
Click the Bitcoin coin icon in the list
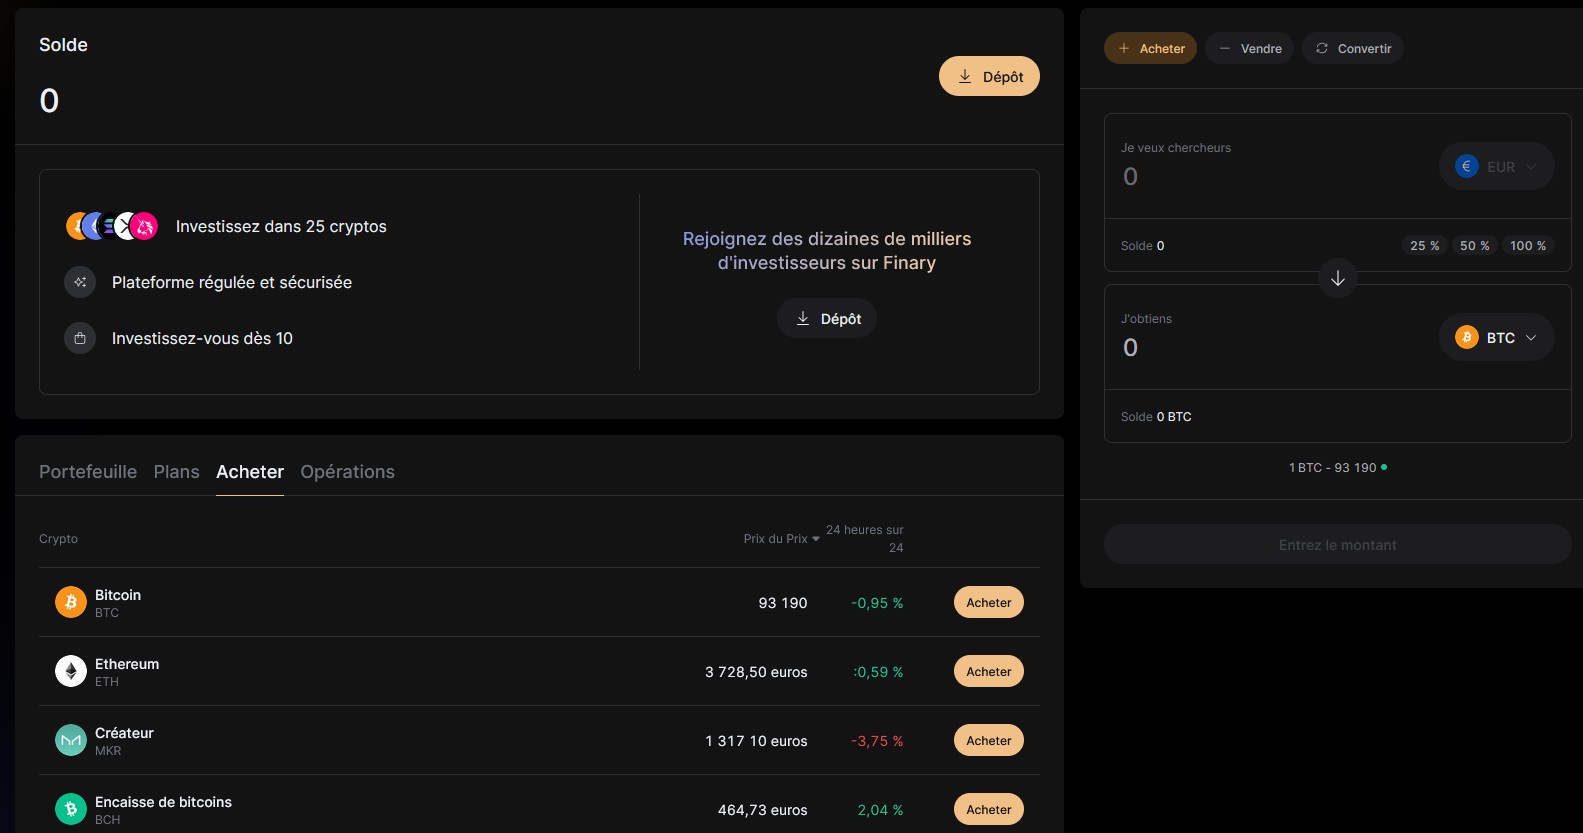click(71, 602)
